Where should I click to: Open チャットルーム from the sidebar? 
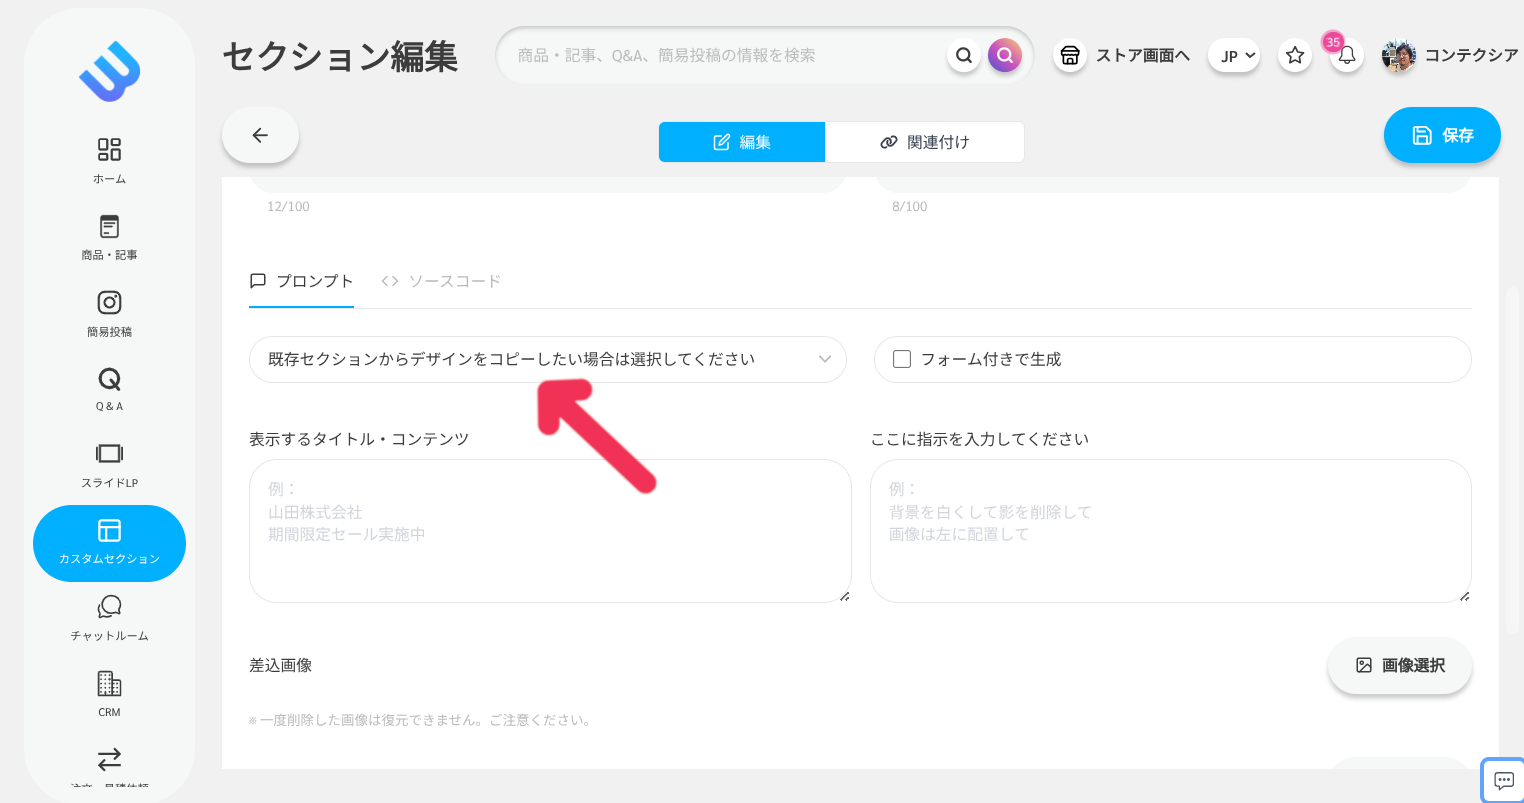coord(109,617)
